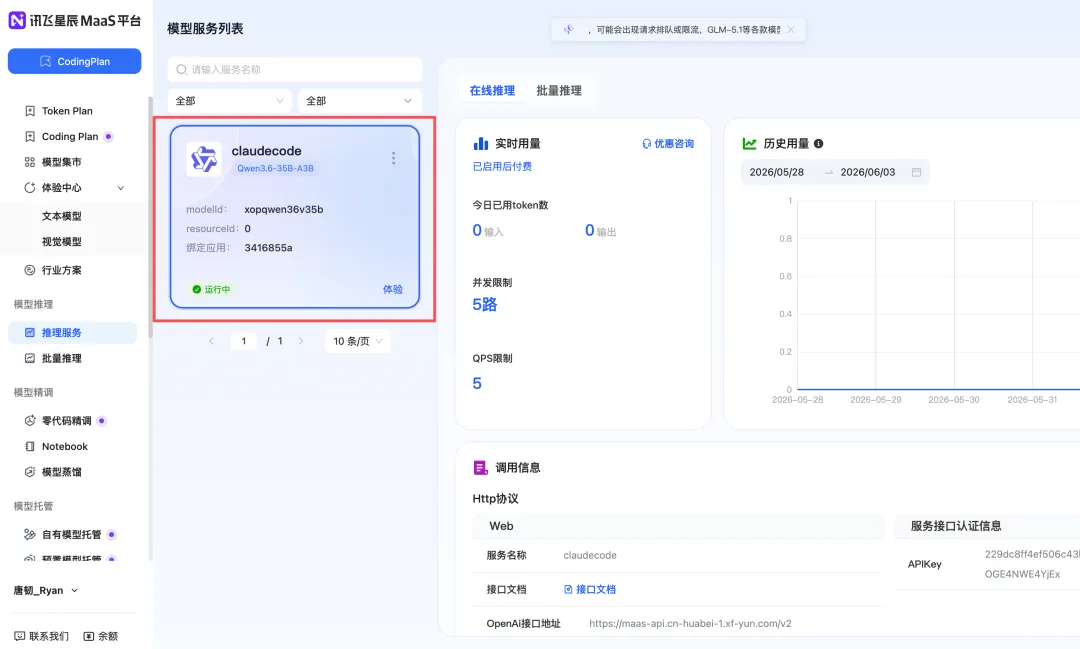
Task: Click 优惠咨询 link
Action: click(668, 143)
